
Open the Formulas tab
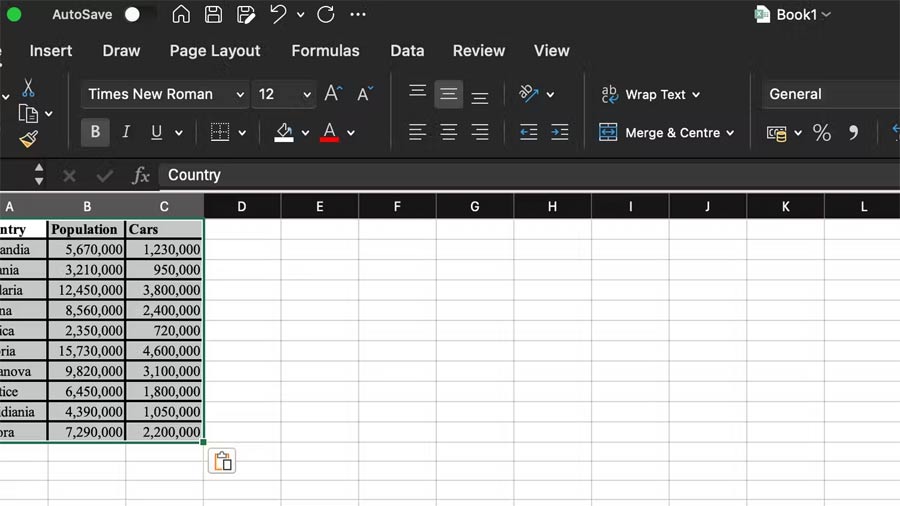[x=325, y=50]
